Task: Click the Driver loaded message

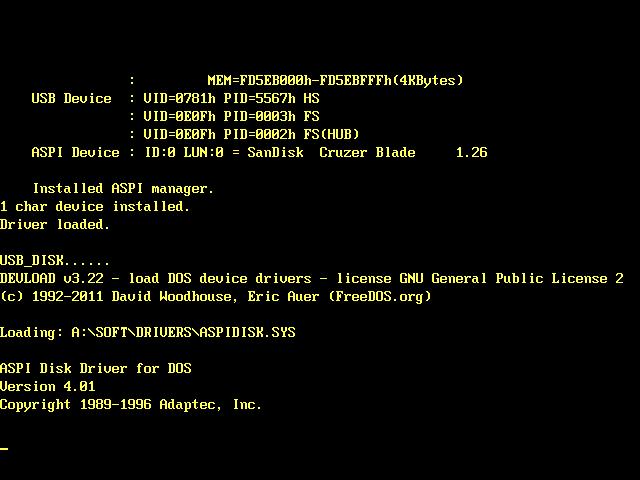Action: (x=55, y=224)
